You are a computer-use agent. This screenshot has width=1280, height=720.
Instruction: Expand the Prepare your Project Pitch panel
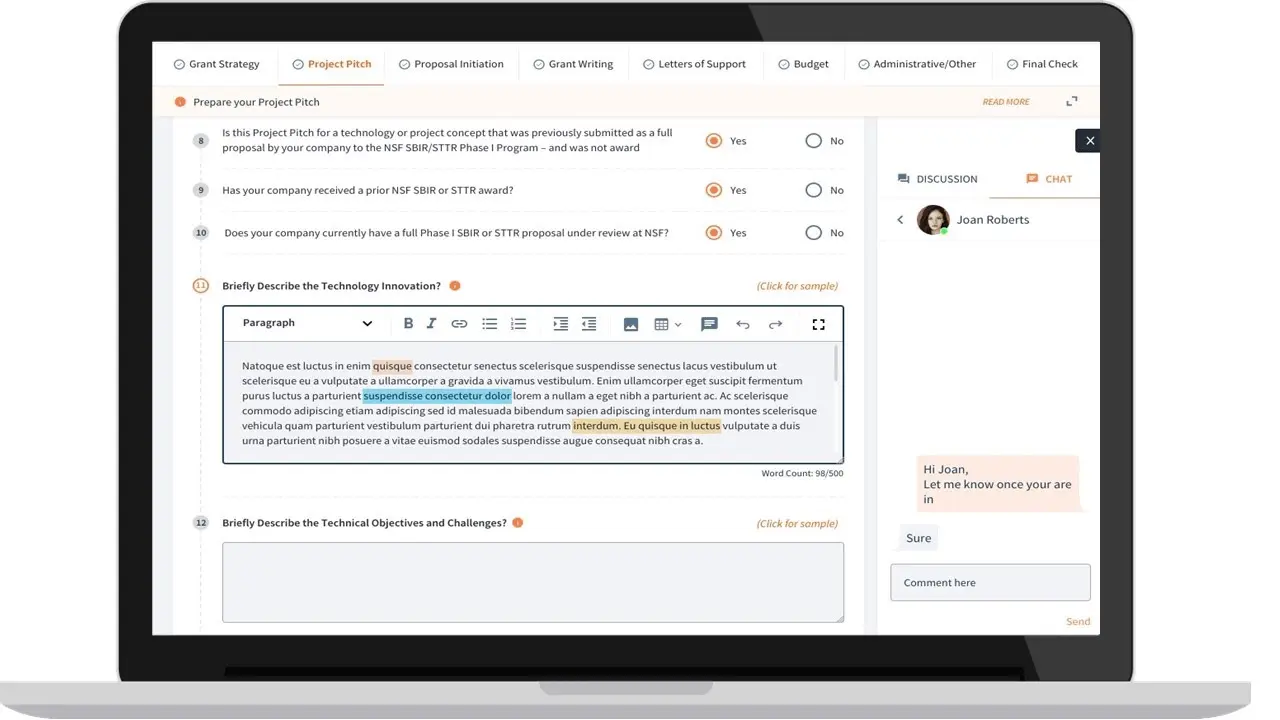tap(1072, 102)
